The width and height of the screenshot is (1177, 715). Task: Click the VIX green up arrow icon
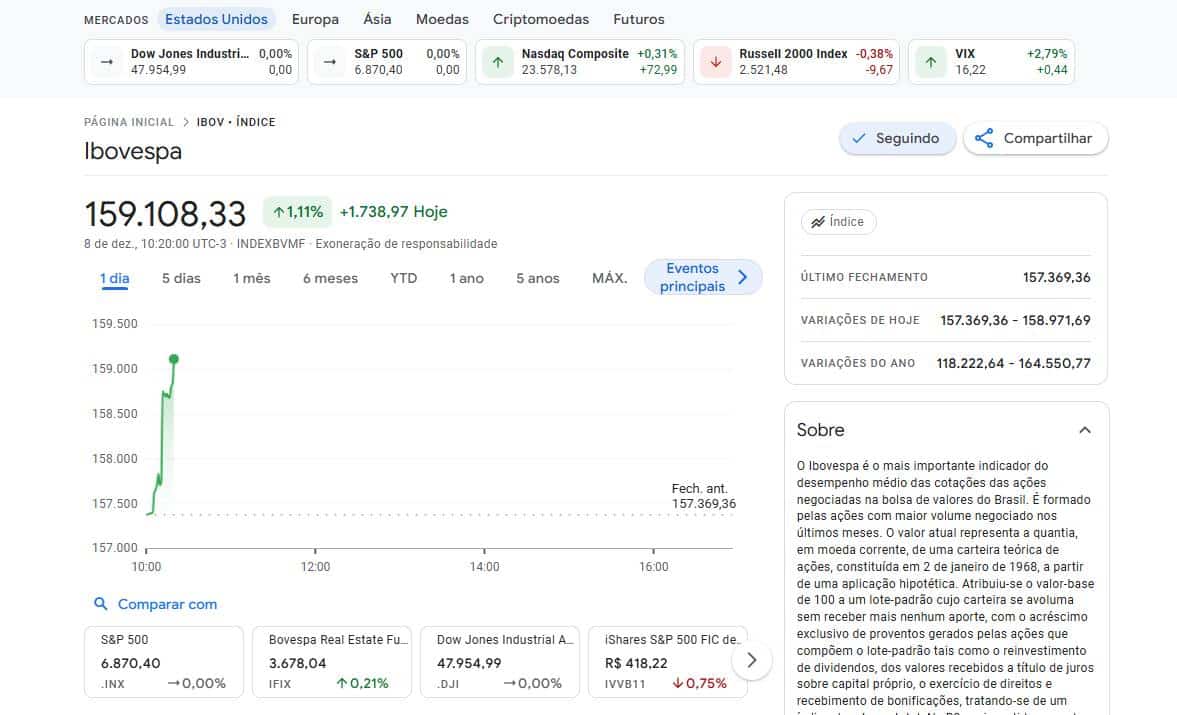(x=931, y=62)
